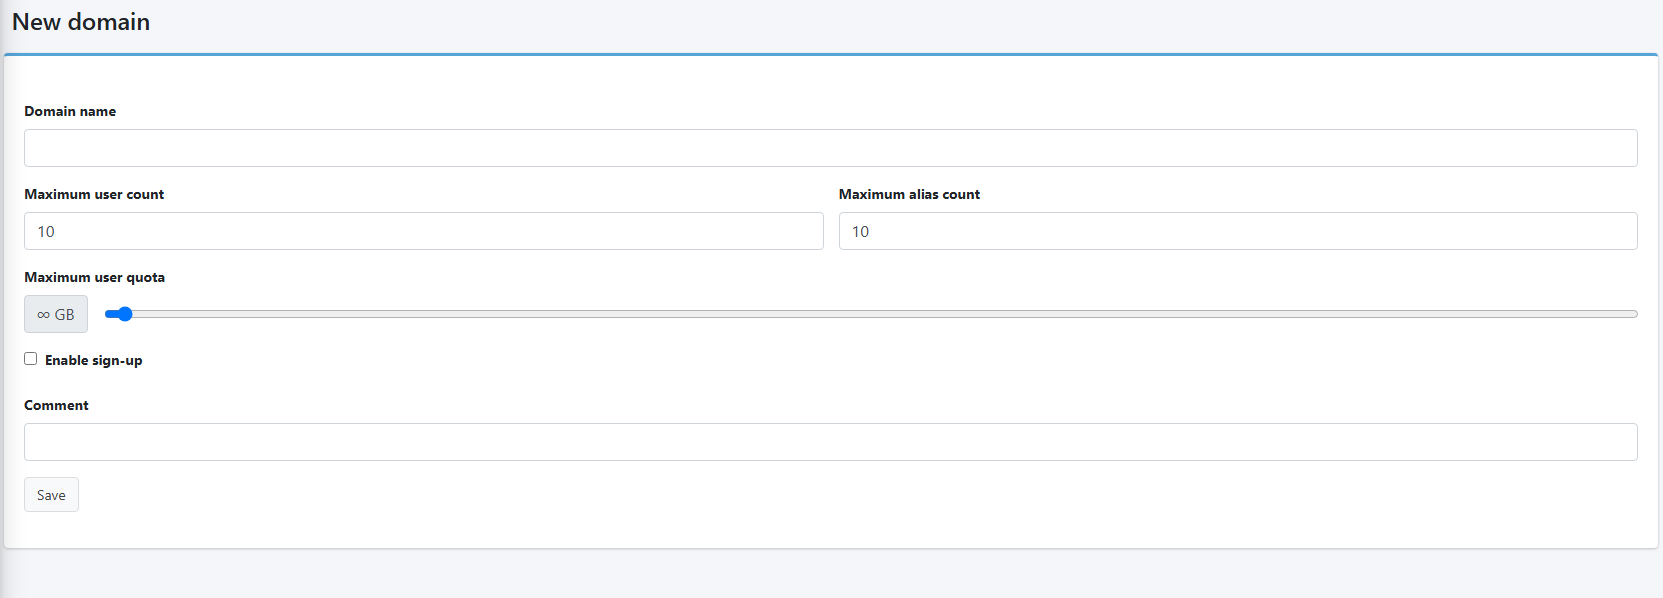
Task: Click the 'Comment' field label
Action: [56, 405]
